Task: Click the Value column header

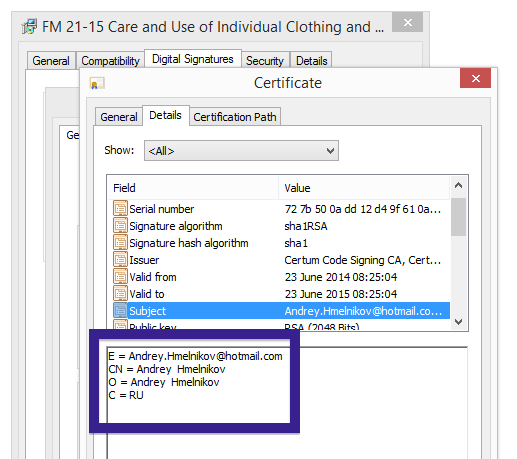Action: 364,188
